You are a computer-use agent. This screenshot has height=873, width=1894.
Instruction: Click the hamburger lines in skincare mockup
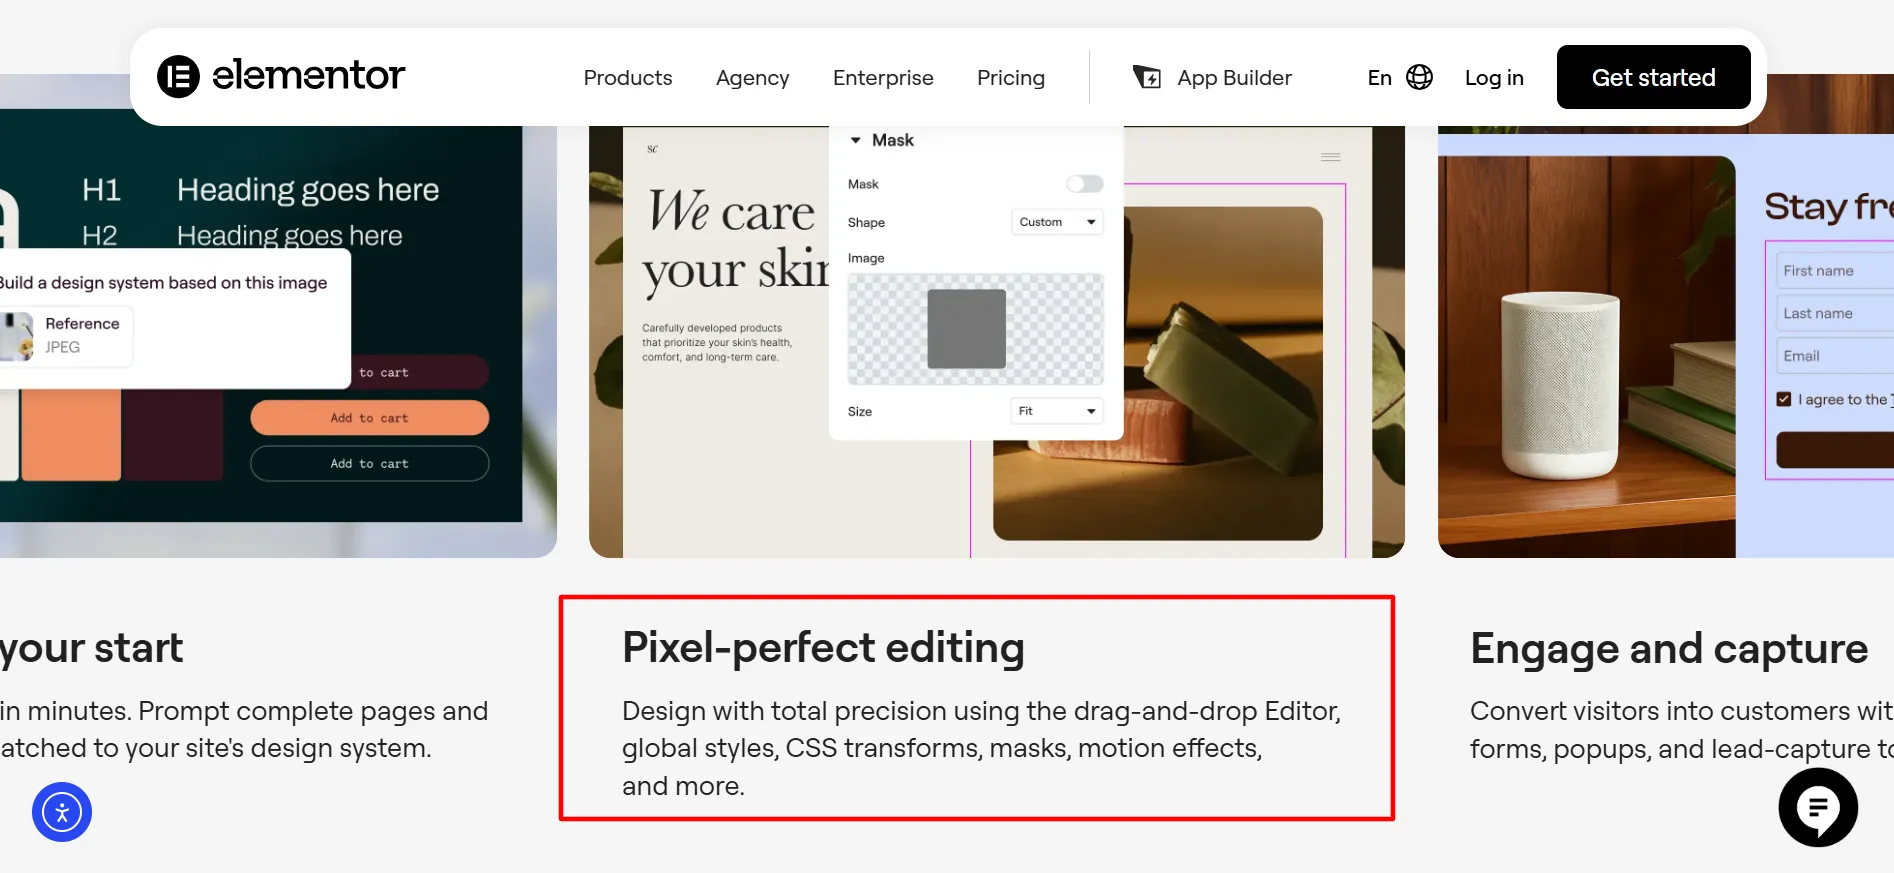point(1331,157)
